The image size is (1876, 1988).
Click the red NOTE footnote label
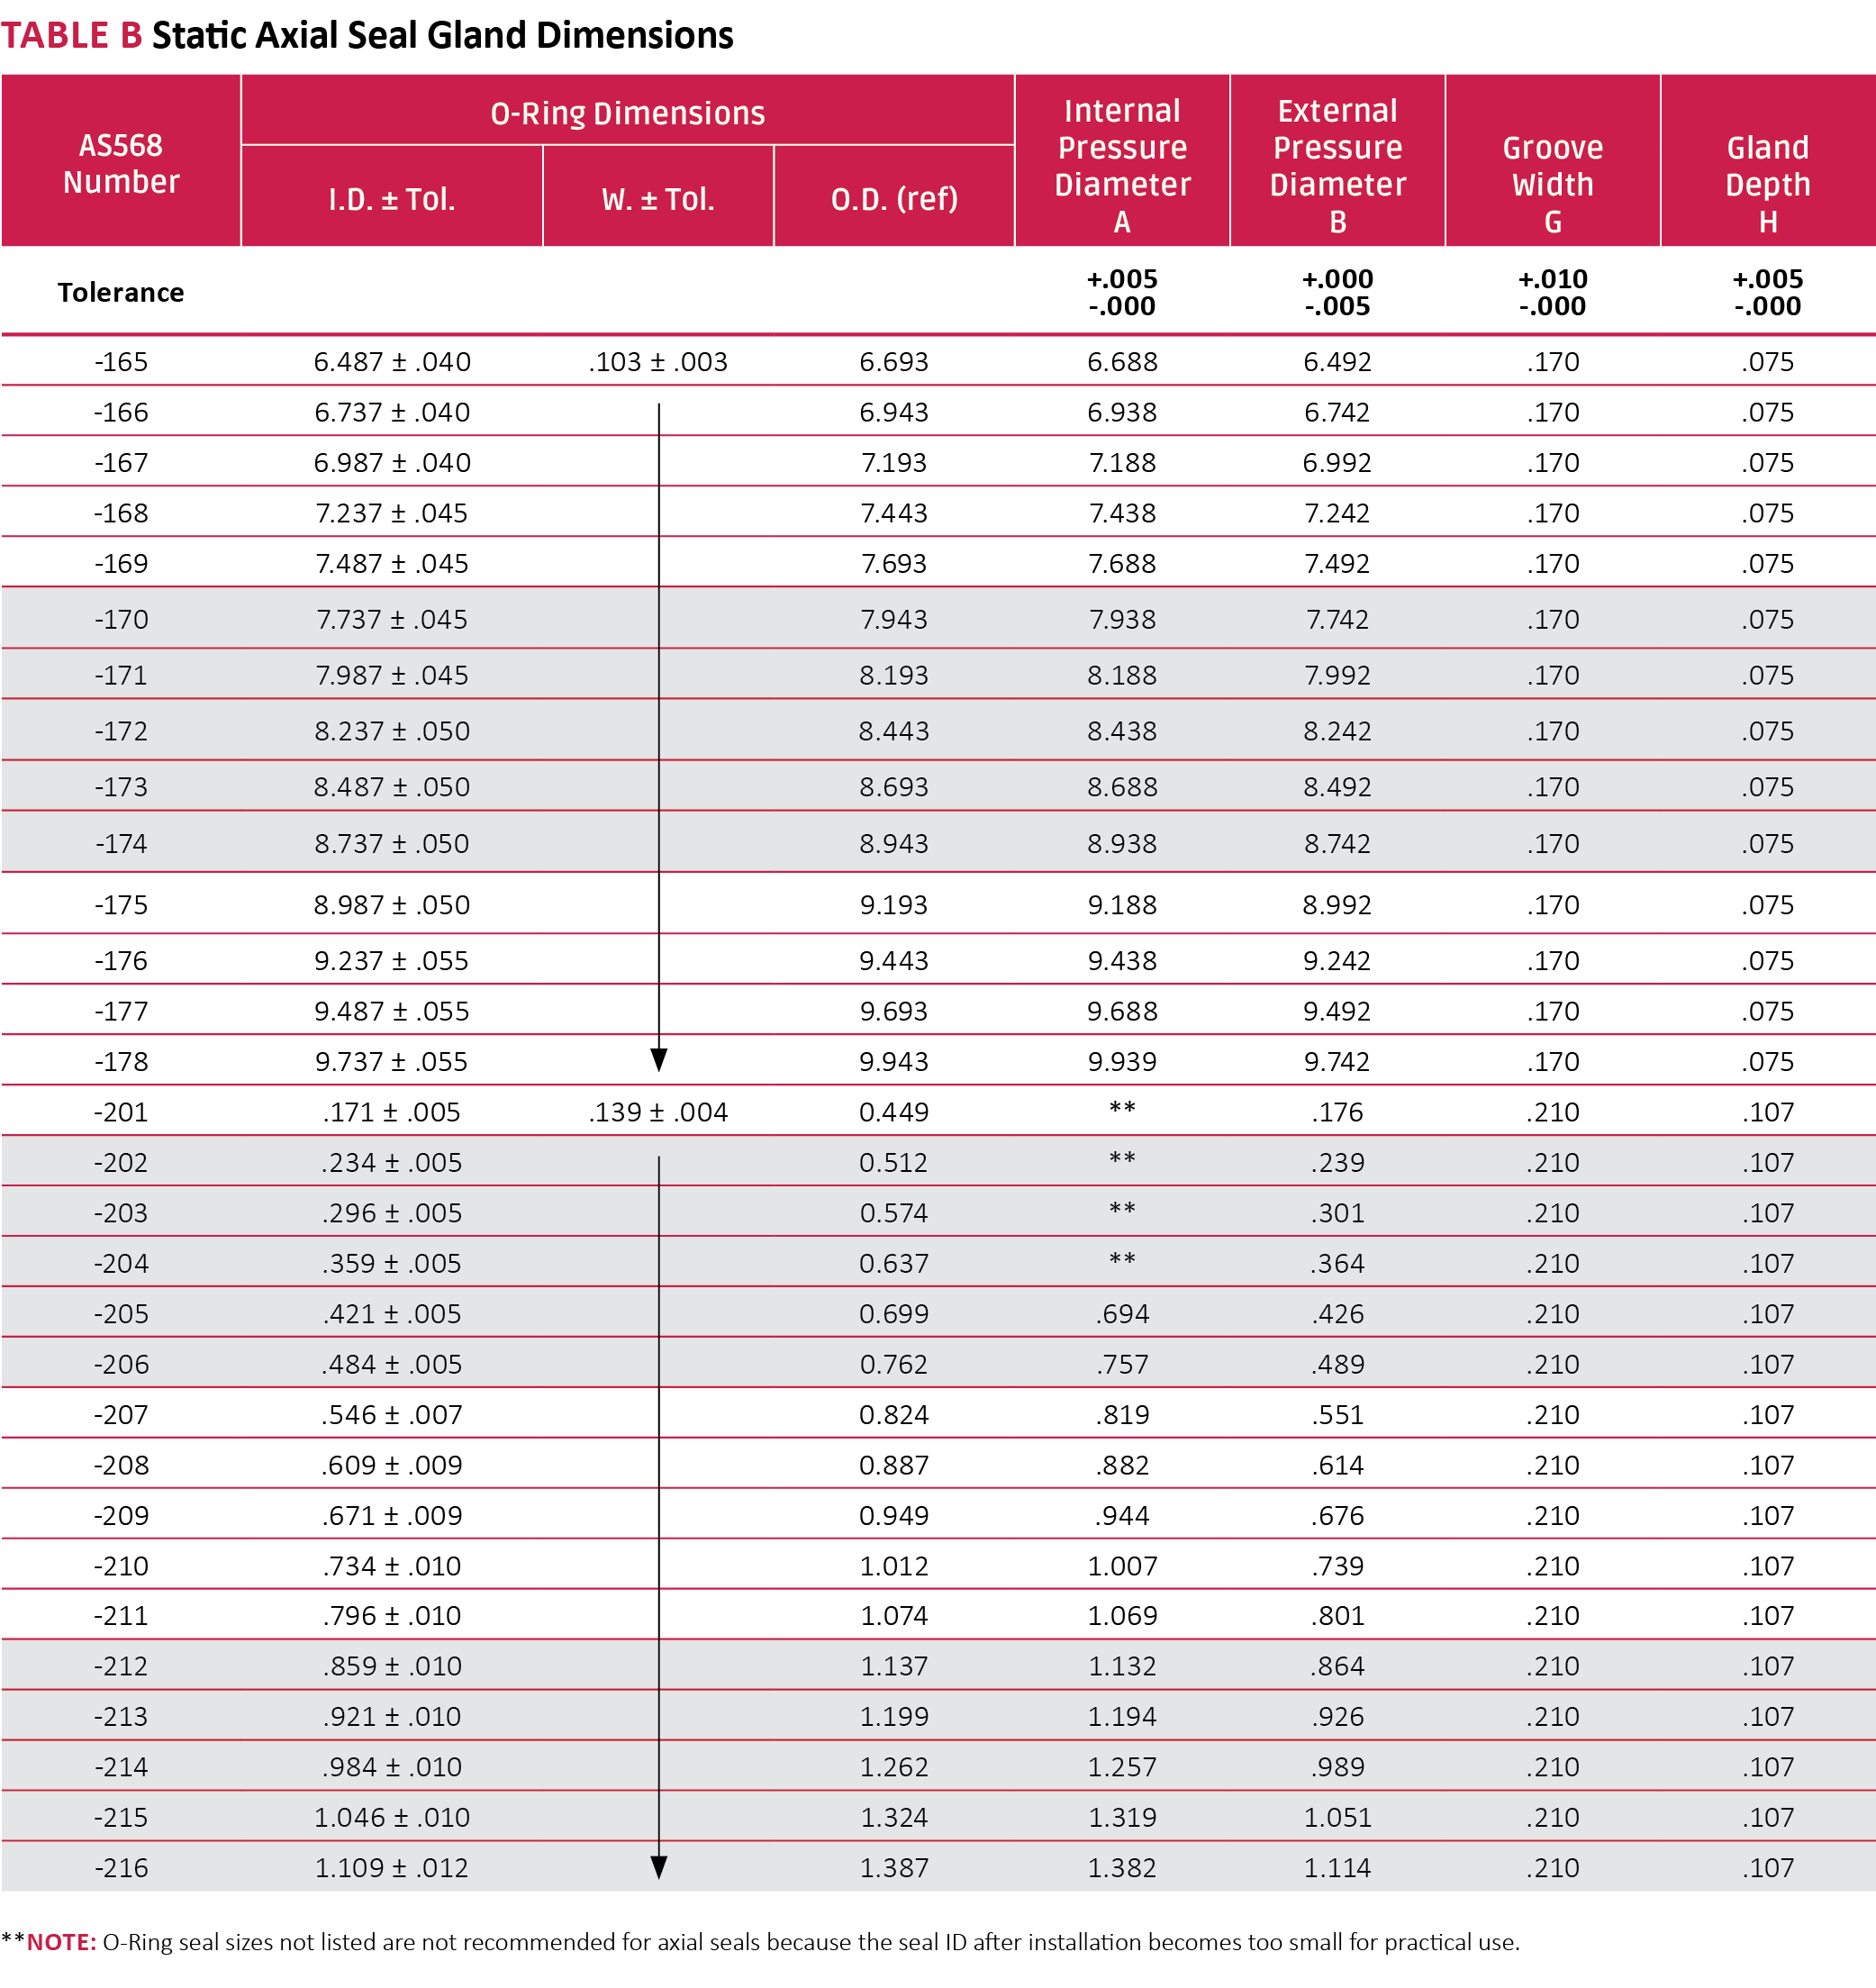coord(61,1942)
